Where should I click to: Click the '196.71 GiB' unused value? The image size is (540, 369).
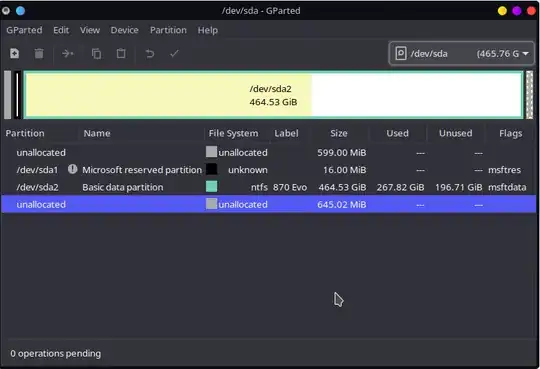(x=458, y=187)
